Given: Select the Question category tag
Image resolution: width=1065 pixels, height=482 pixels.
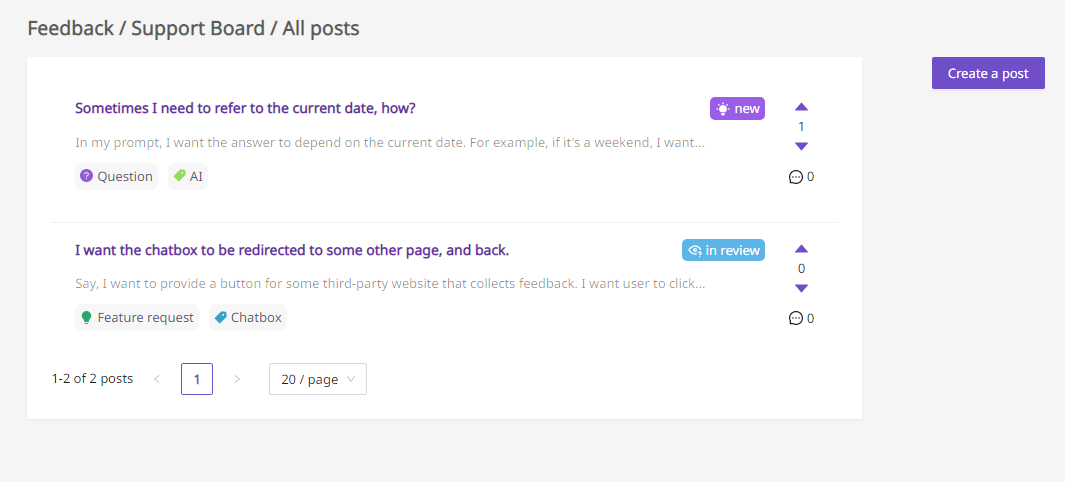Looking at the screenshot, I should point(116,177).
